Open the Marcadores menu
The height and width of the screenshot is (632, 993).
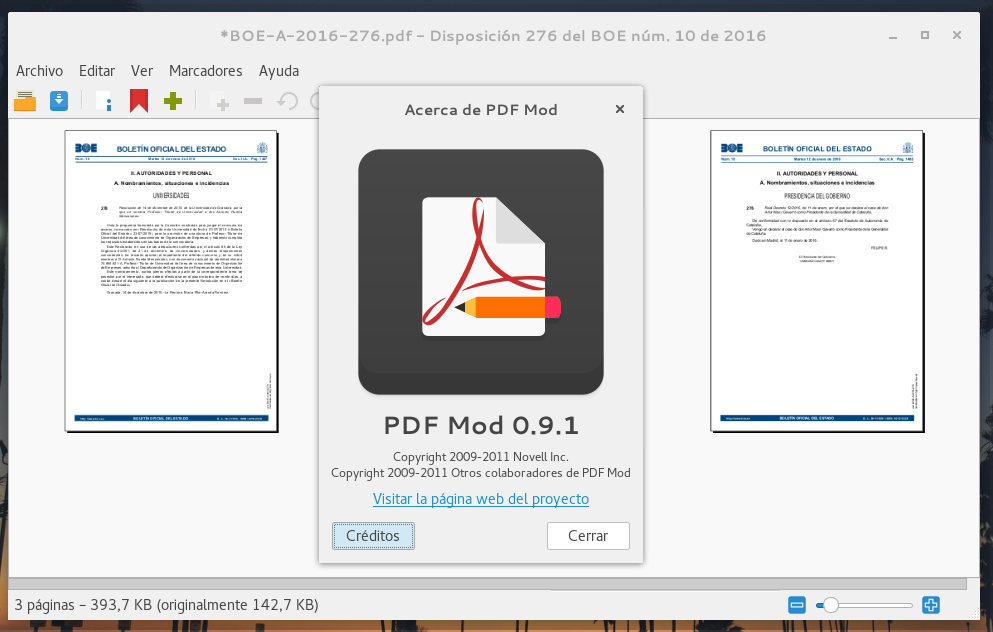206,71
